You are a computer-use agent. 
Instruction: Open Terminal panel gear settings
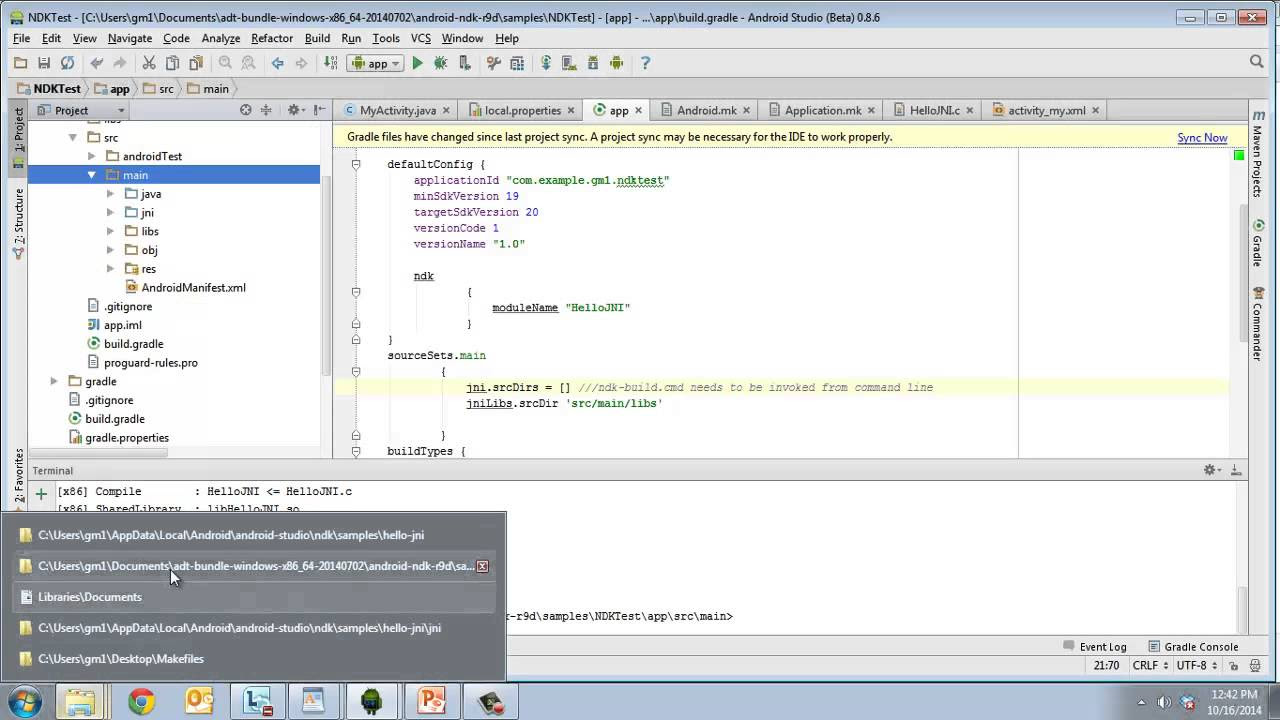tap(1211, 470)
